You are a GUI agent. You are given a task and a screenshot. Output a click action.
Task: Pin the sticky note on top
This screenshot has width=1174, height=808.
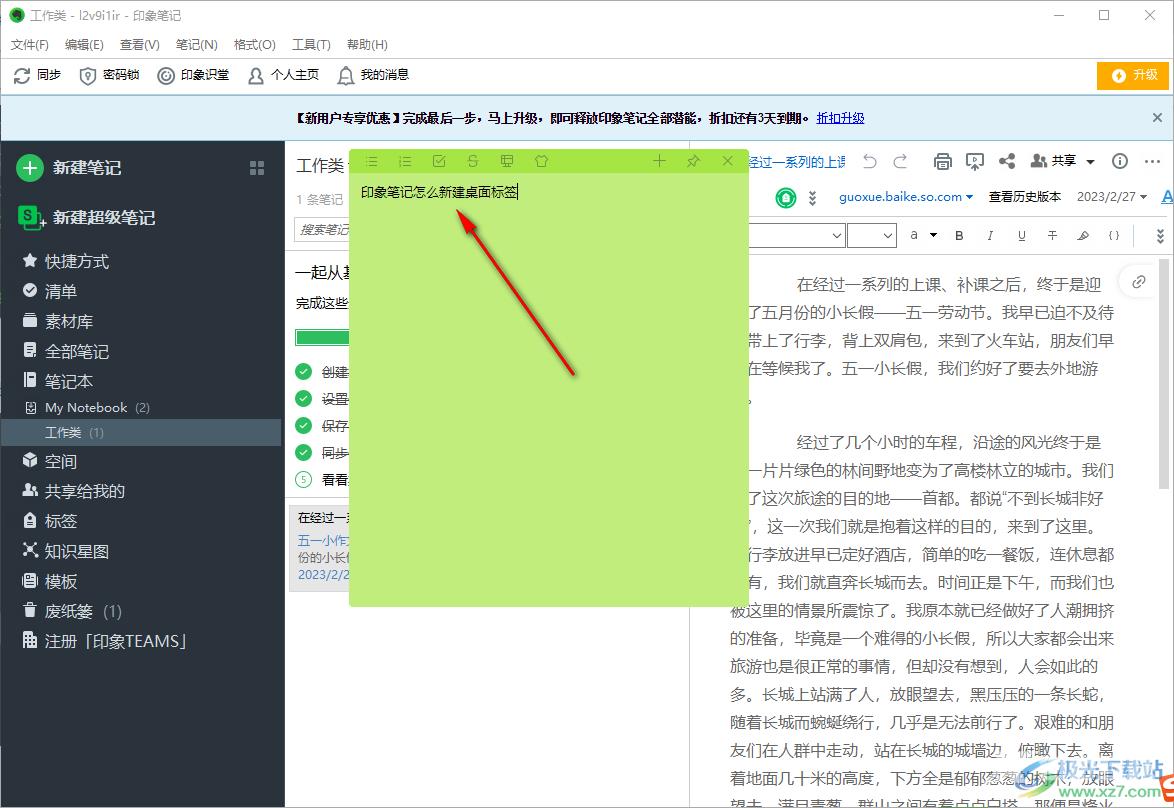point(693,161)
